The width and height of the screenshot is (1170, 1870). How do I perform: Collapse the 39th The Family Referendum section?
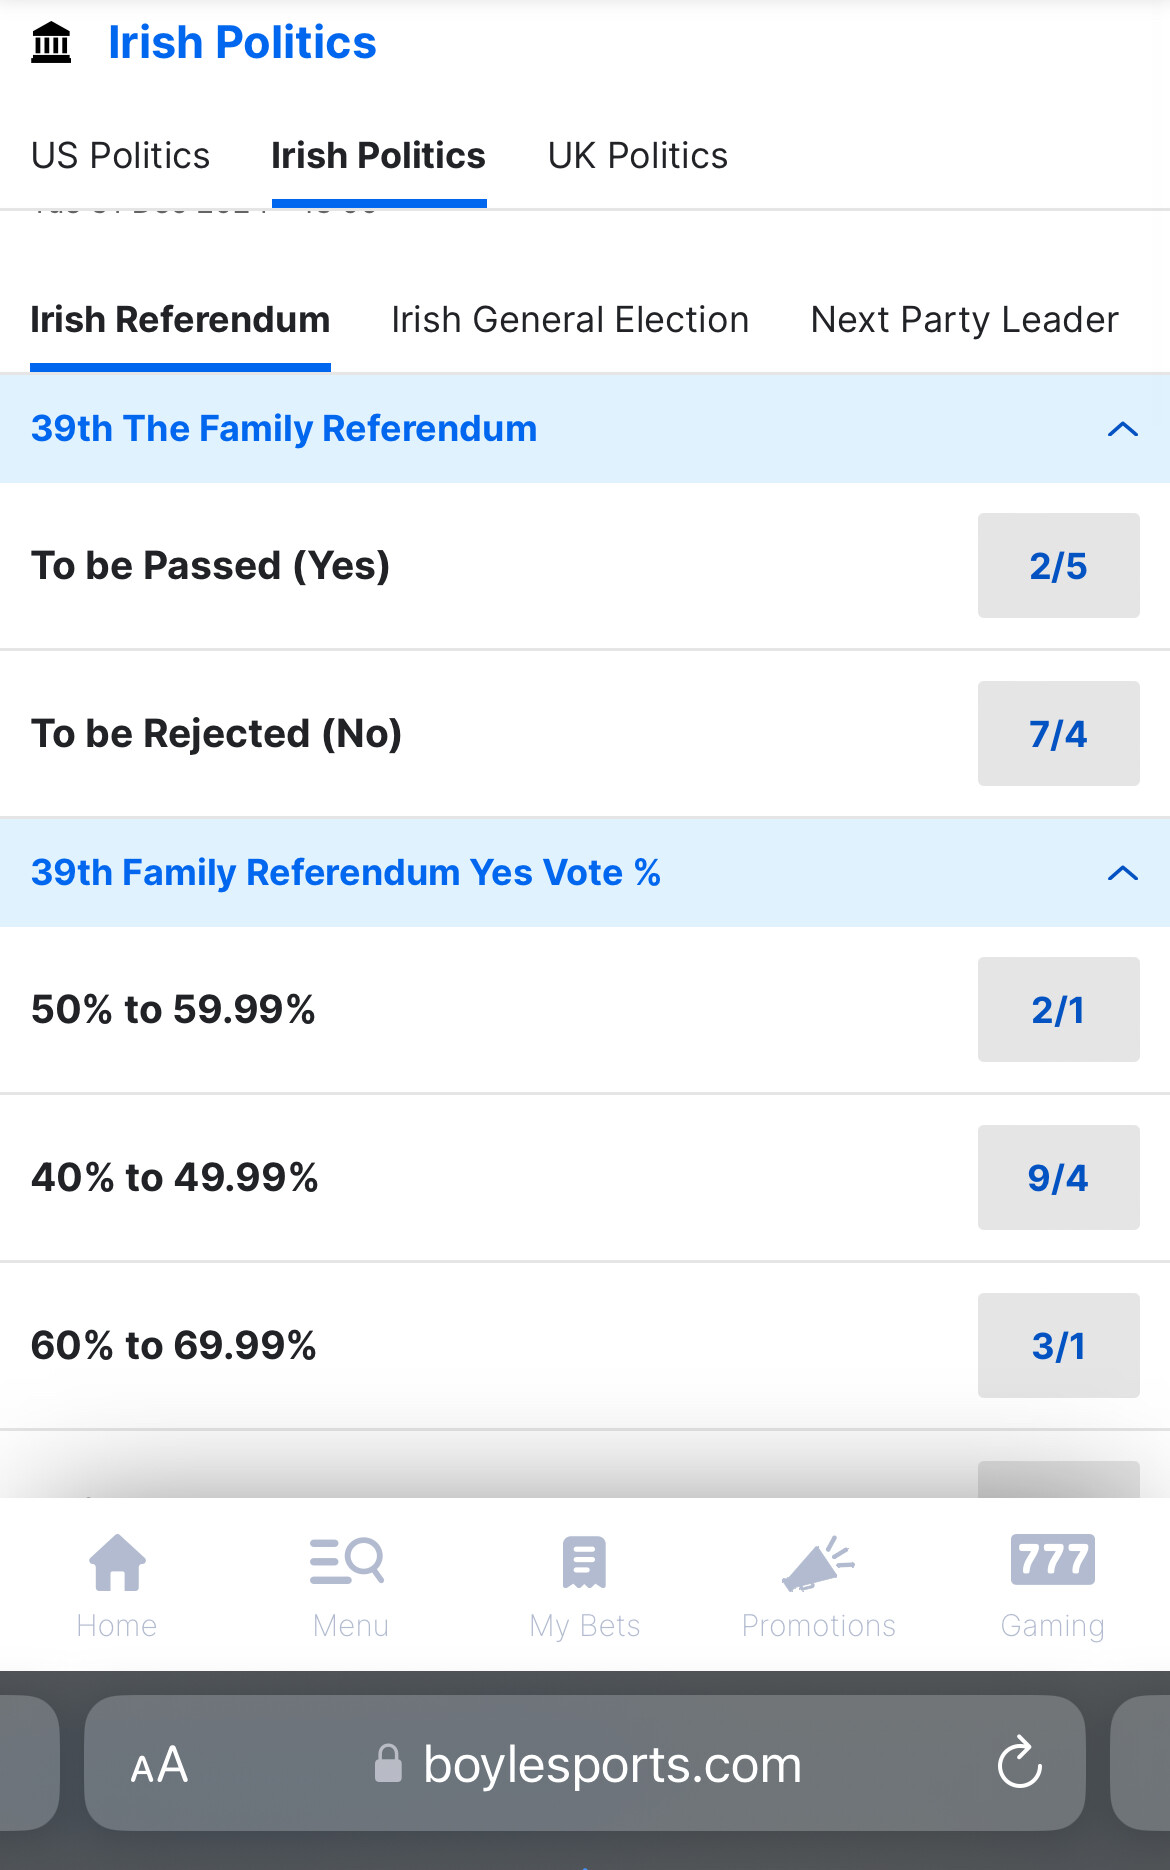point(1122,429)
